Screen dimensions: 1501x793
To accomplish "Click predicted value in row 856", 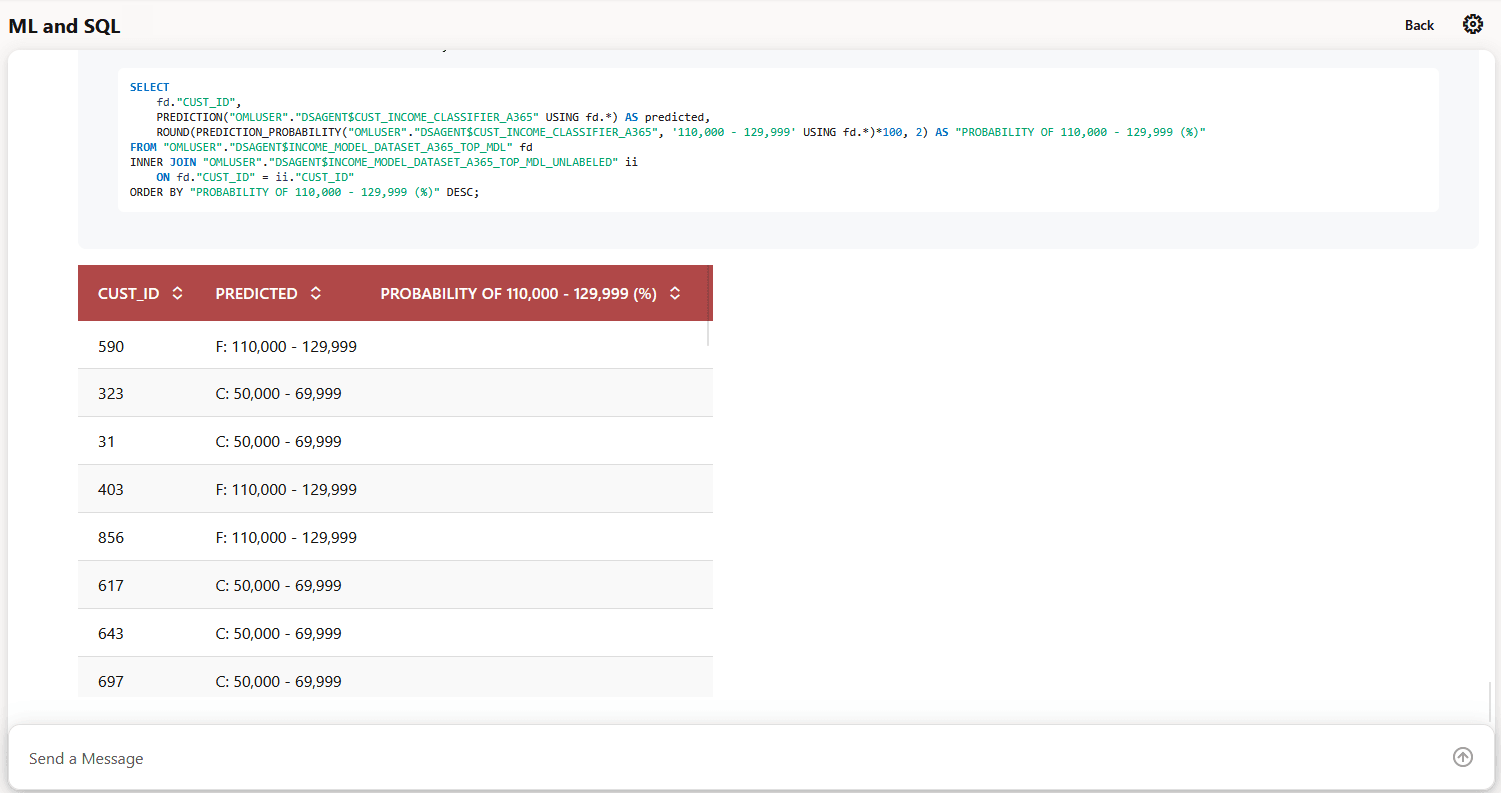I will click(286, 538).
